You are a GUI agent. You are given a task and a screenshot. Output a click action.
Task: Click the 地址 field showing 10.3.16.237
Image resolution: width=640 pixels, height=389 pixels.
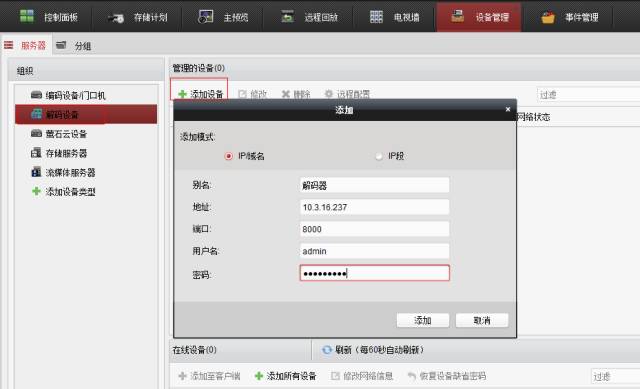(374, 207)
